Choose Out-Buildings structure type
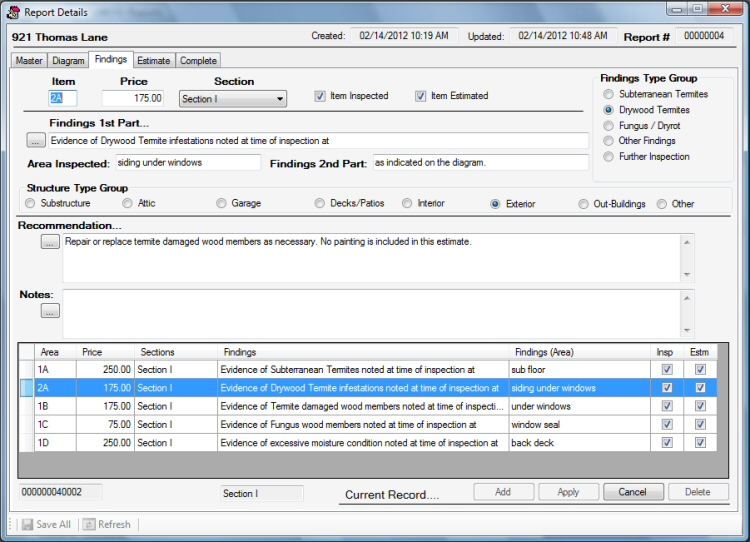 pyautogui.click(x=583, y=204)
